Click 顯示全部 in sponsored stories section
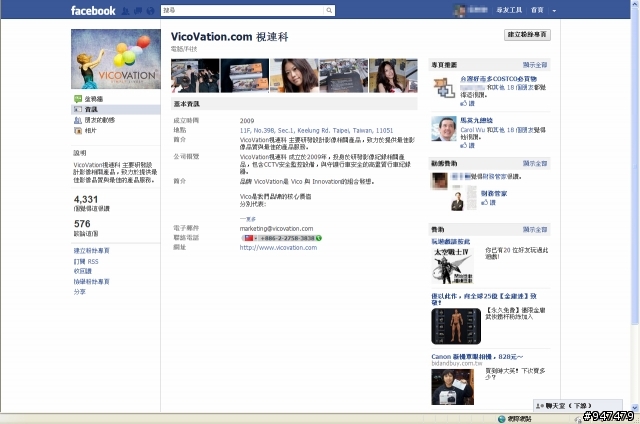Viewport: 640px width, 424px height. (x=535, y=163)
